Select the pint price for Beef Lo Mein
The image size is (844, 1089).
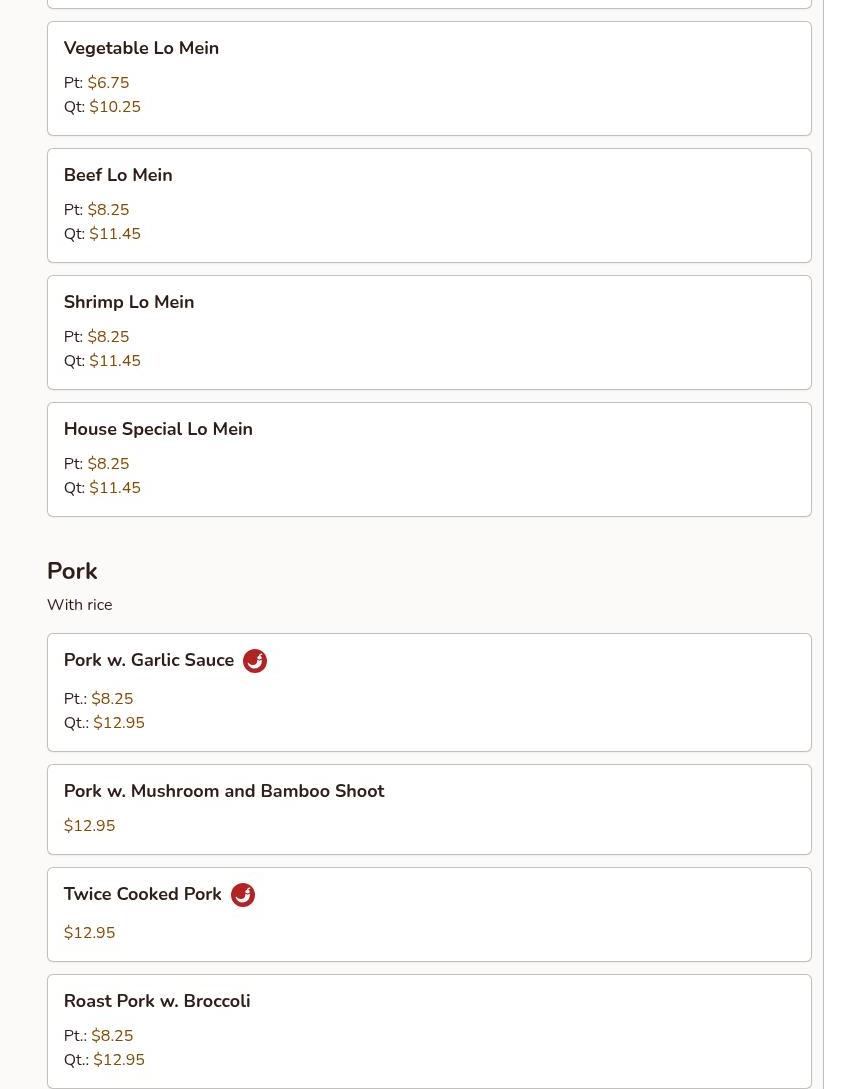coord(108,210)
